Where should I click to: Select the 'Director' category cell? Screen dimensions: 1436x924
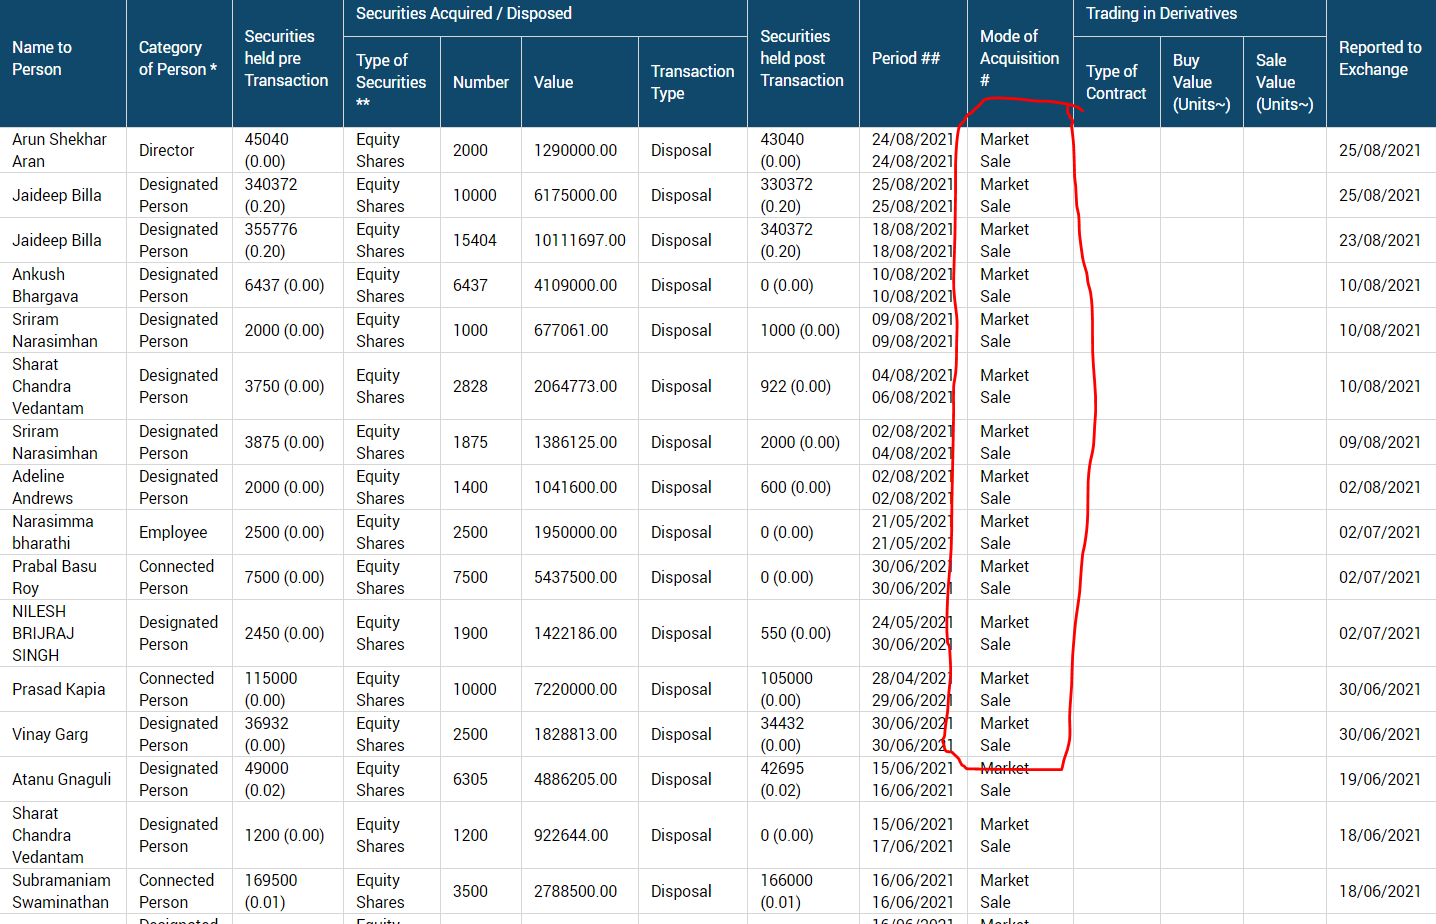[166, 151]
